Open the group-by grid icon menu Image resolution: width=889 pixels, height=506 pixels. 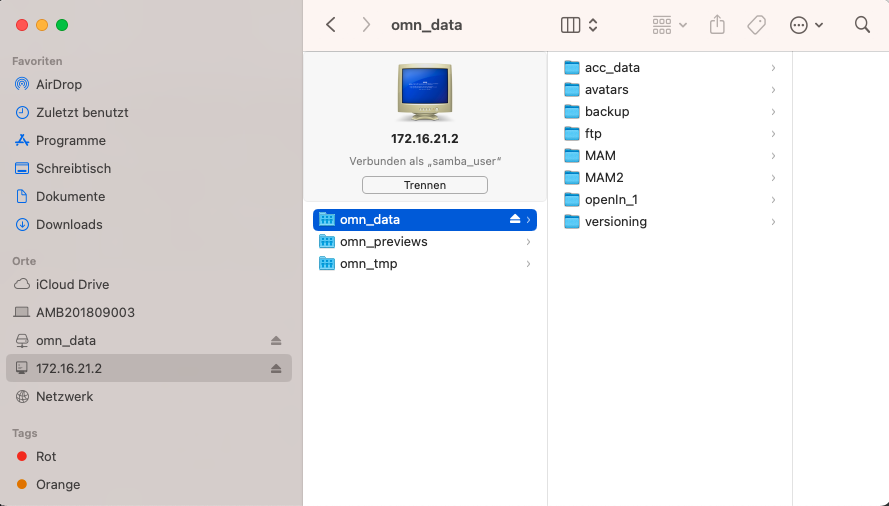(x=669, y=25)
